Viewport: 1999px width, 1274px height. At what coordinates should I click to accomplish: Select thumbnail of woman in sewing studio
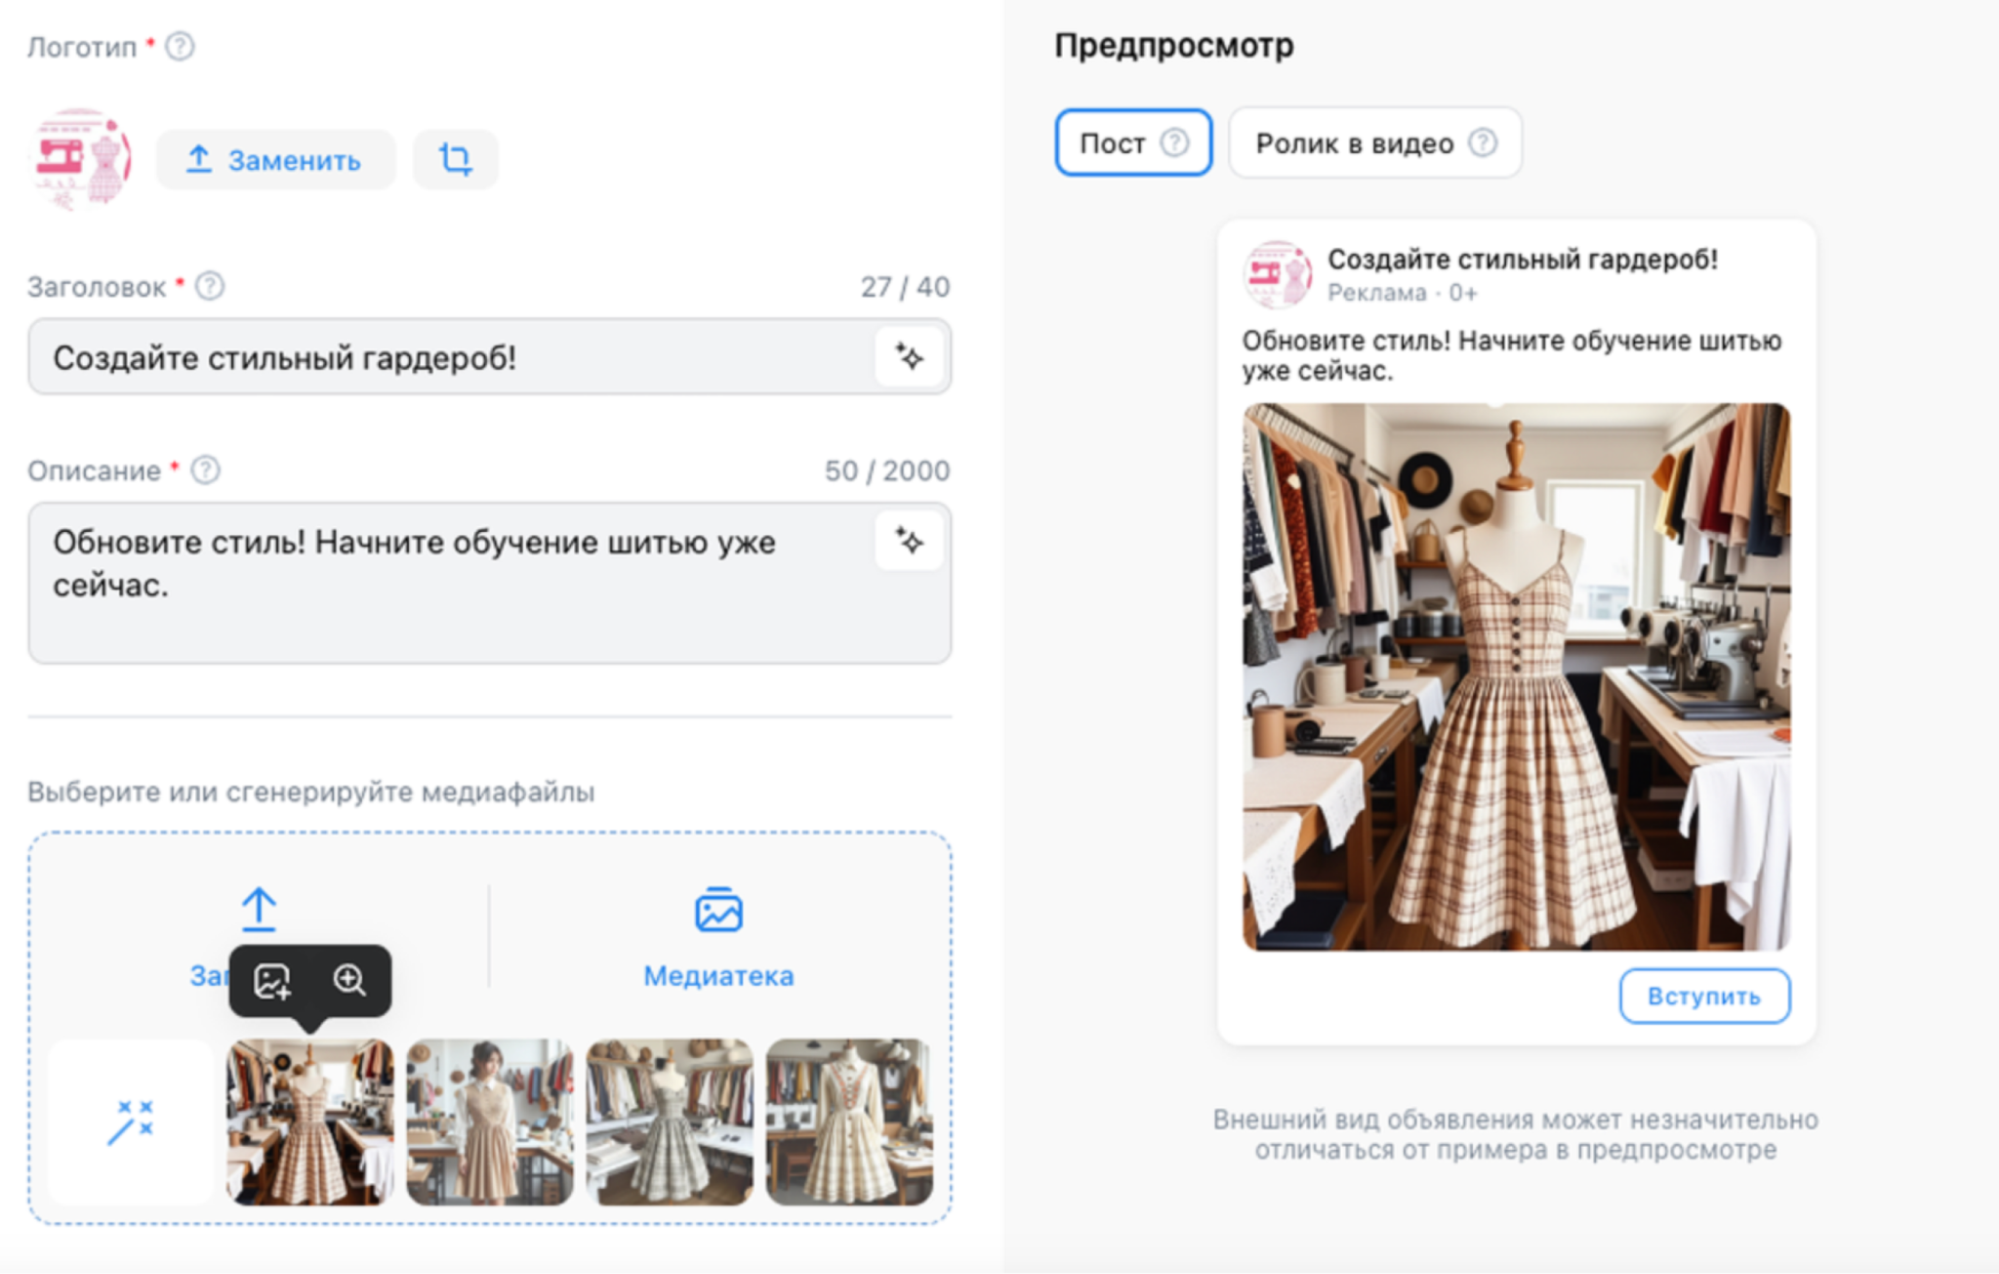pyautogui.click(x=490, y=1121)
